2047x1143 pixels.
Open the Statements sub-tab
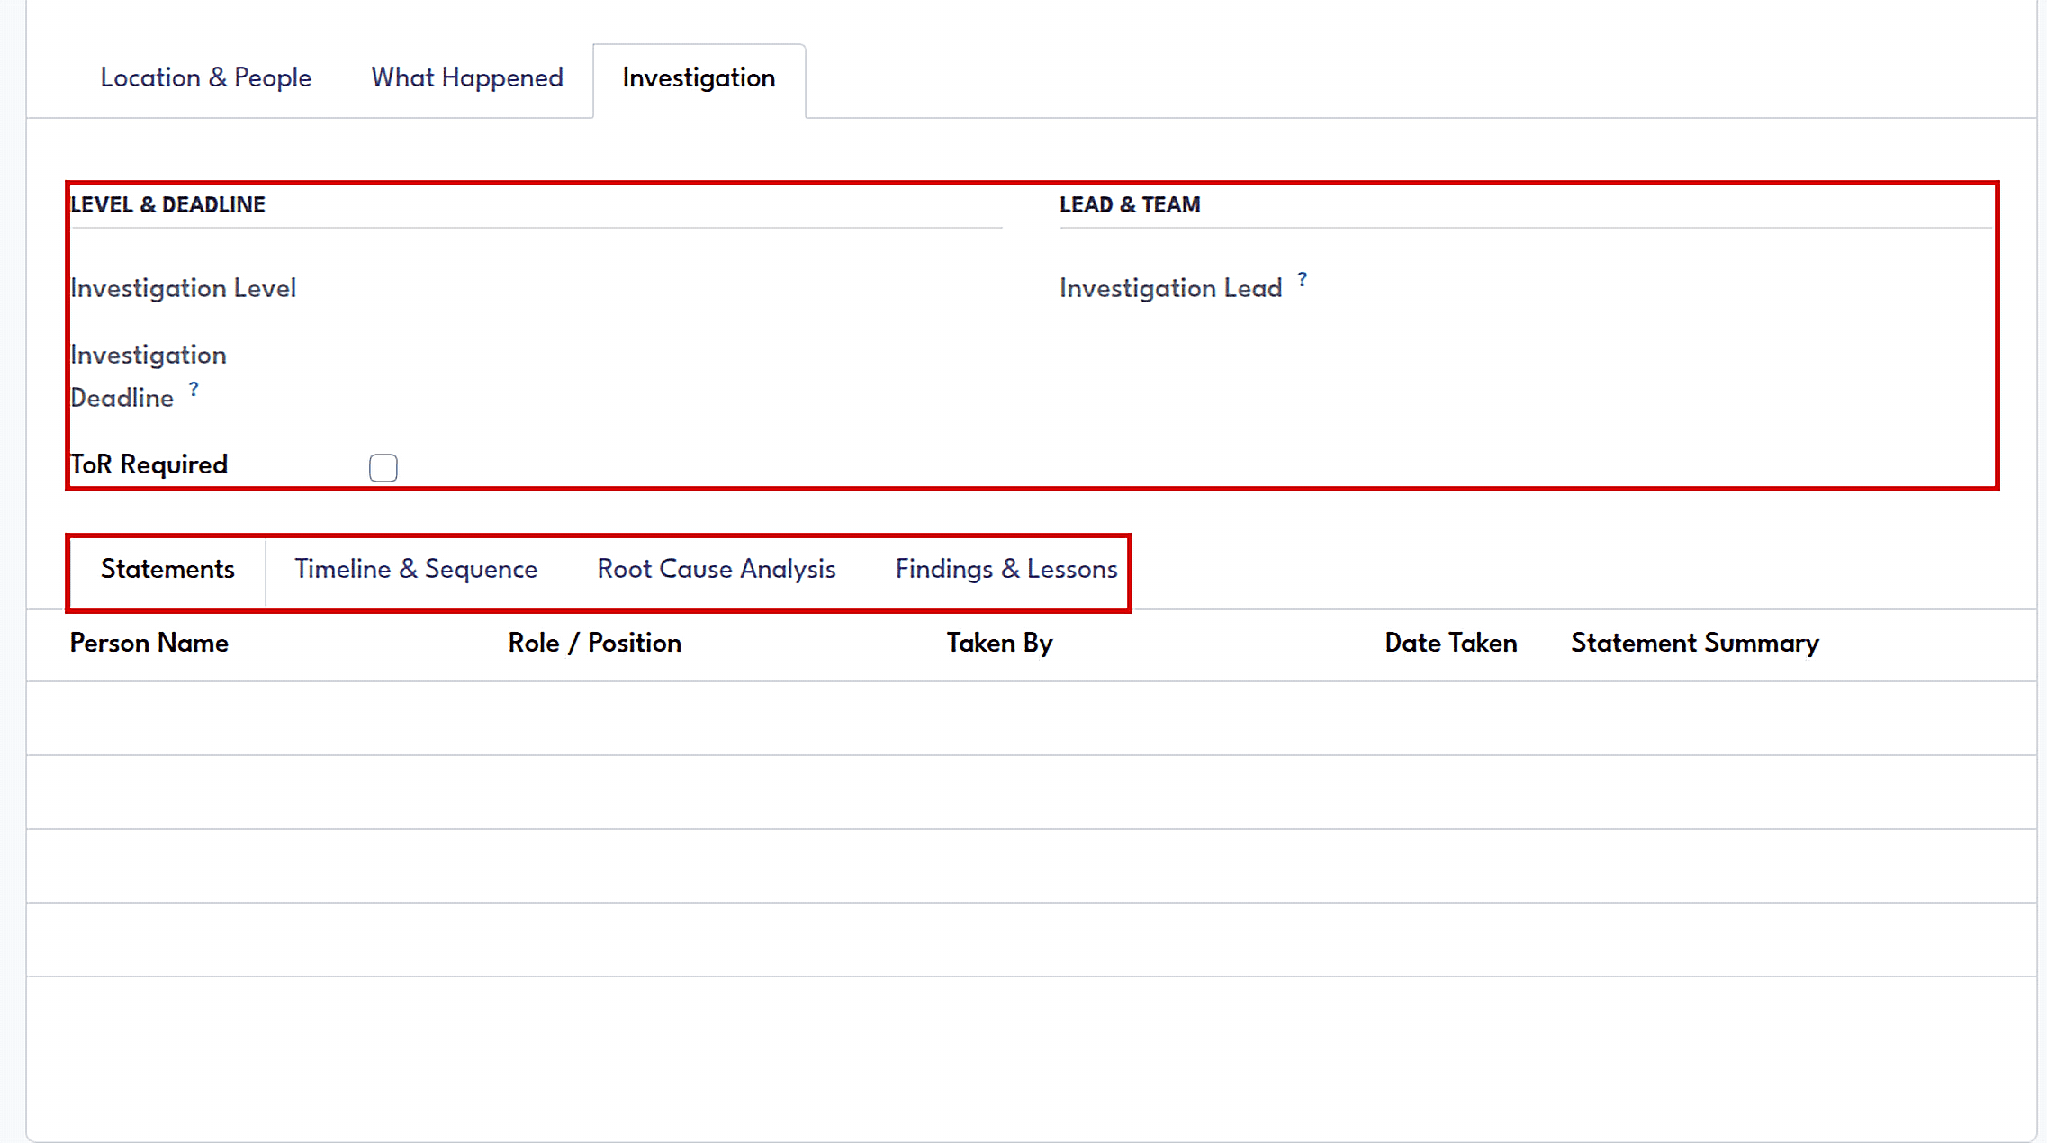click(x=168, y=569)
